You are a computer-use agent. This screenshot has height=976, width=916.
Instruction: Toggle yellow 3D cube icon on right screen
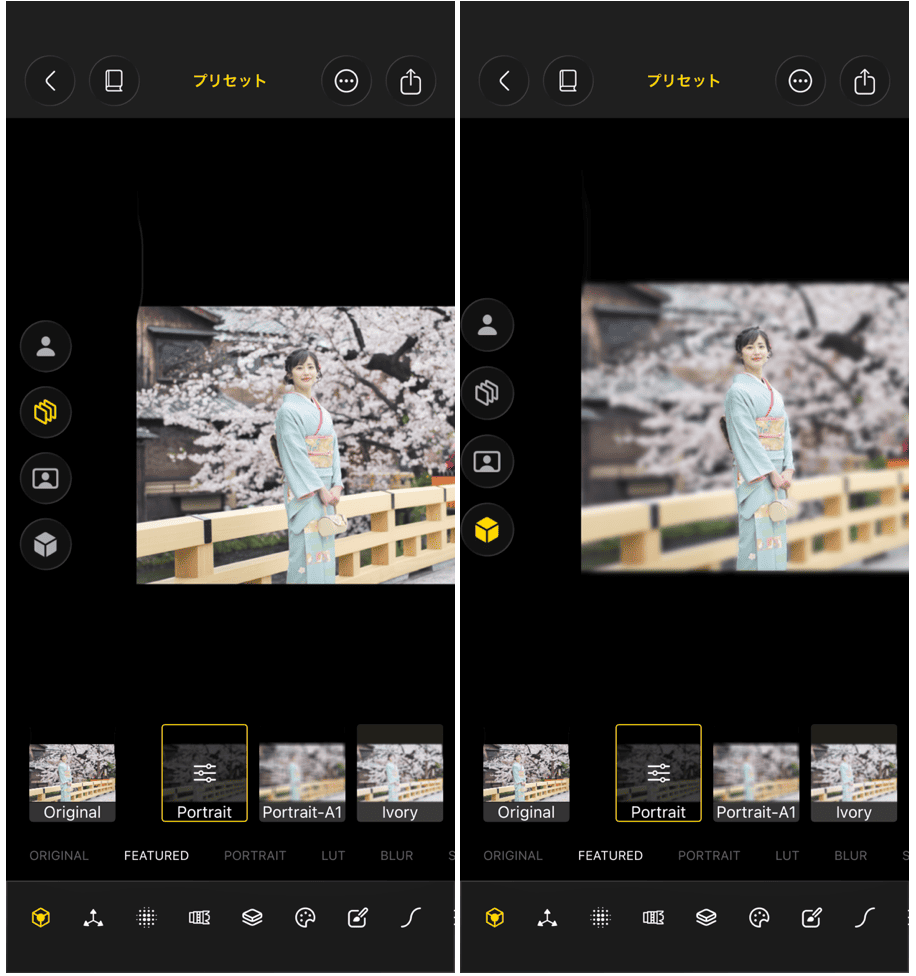[x=487, y=530]
